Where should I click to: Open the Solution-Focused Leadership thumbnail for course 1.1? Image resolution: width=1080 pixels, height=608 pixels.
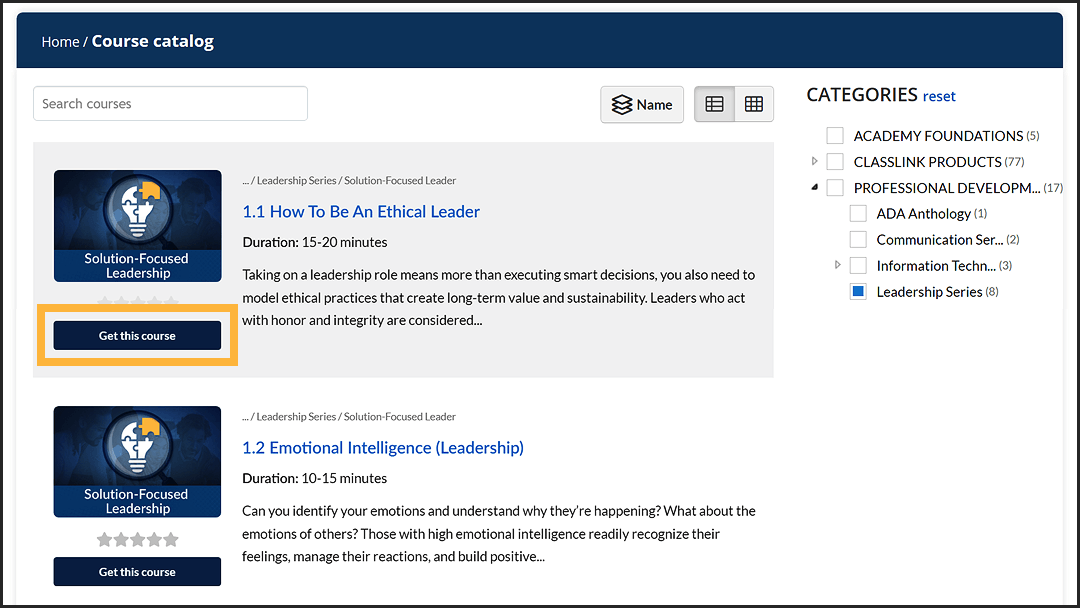coord(137,226)
